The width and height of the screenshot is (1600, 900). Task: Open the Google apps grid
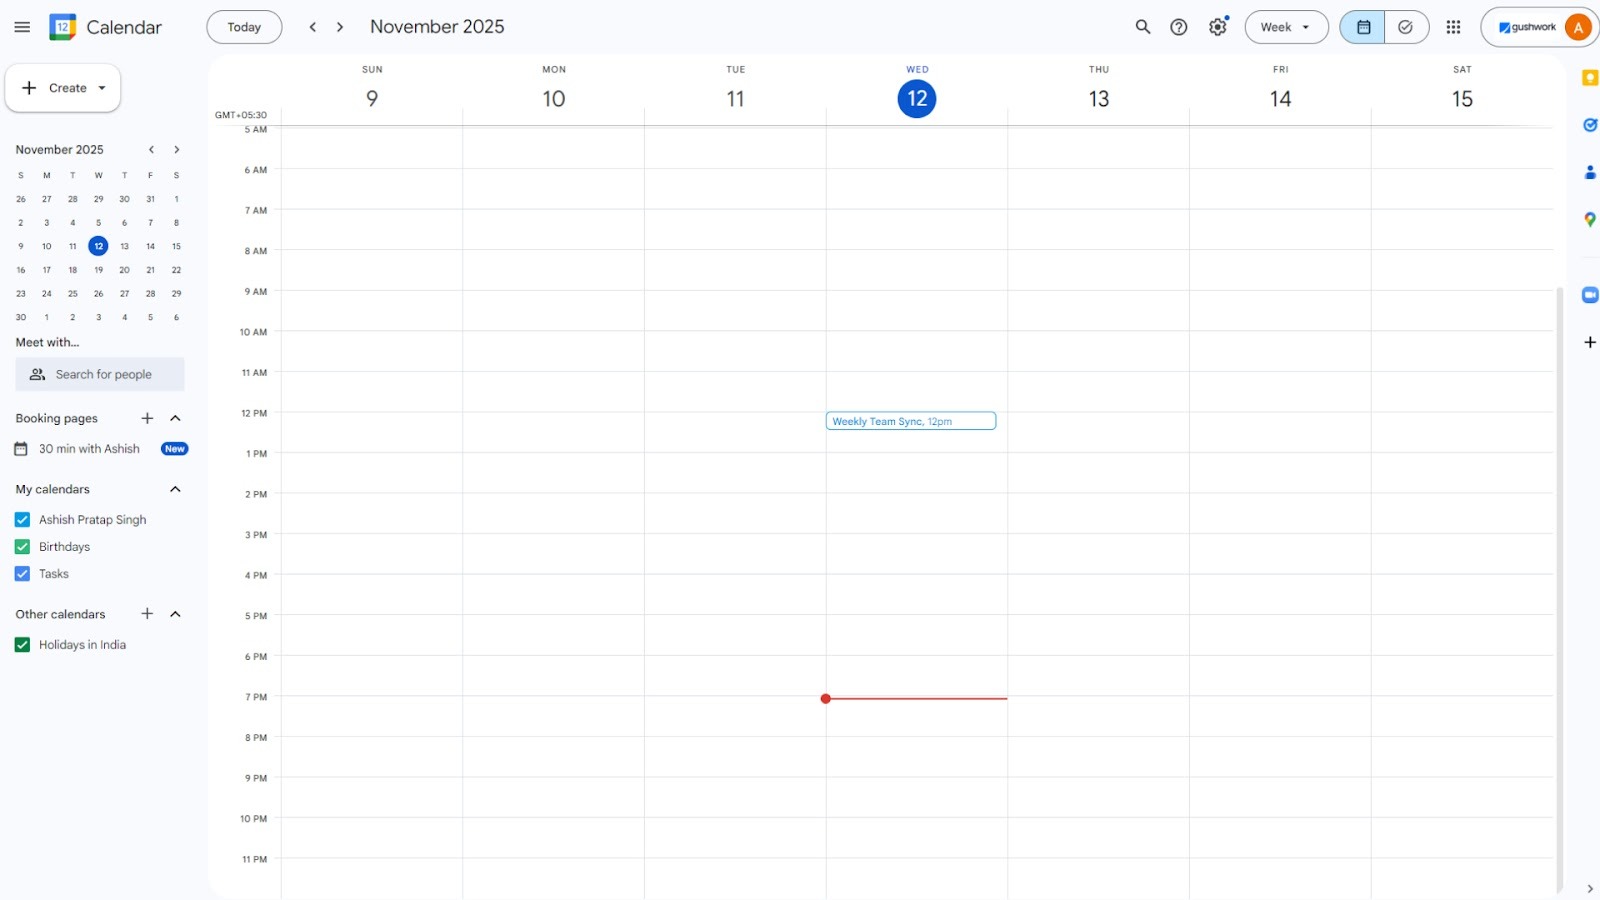pos(1453,27)
